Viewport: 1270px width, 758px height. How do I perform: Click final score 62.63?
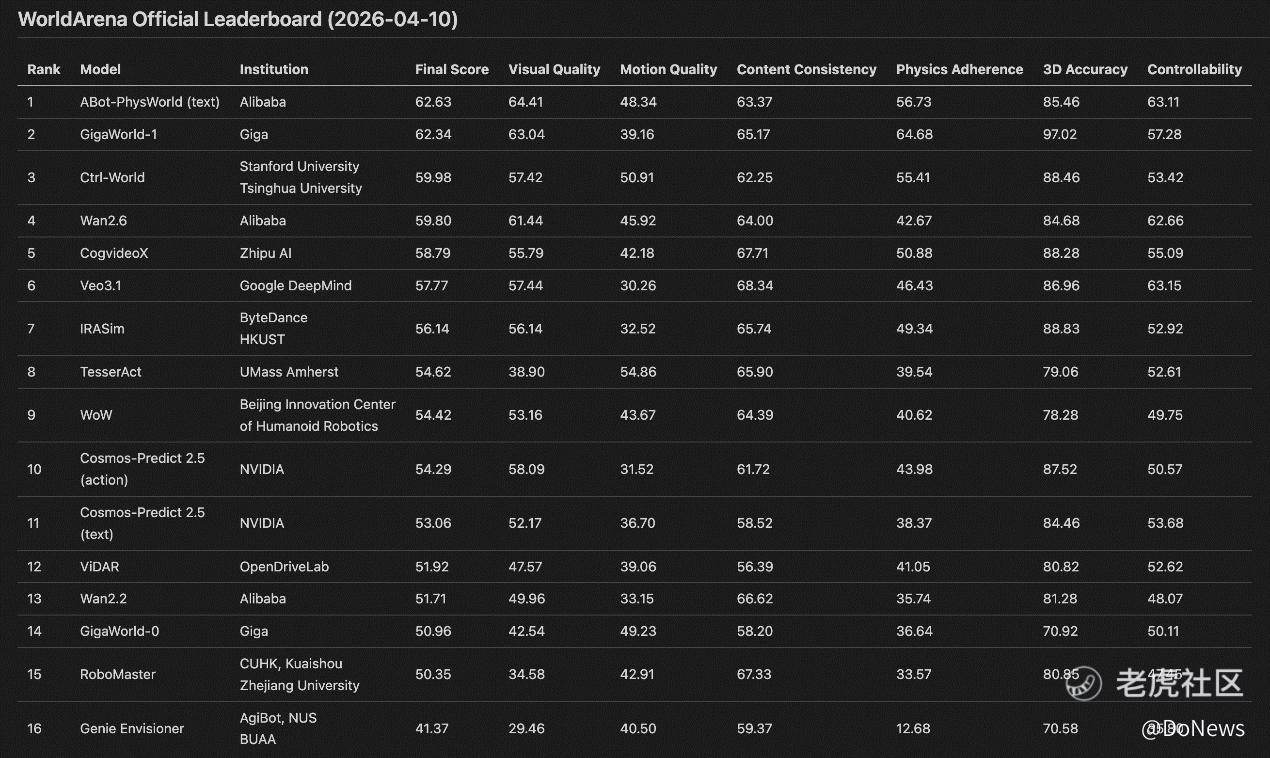coord(433,102)
